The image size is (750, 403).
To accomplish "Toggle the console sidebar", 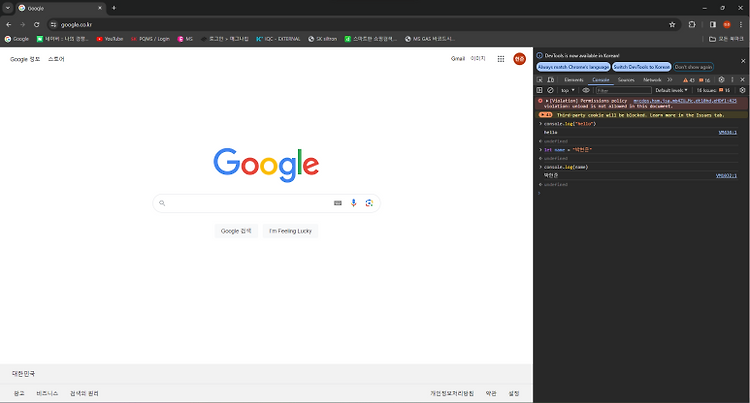I will click(540, 90).
